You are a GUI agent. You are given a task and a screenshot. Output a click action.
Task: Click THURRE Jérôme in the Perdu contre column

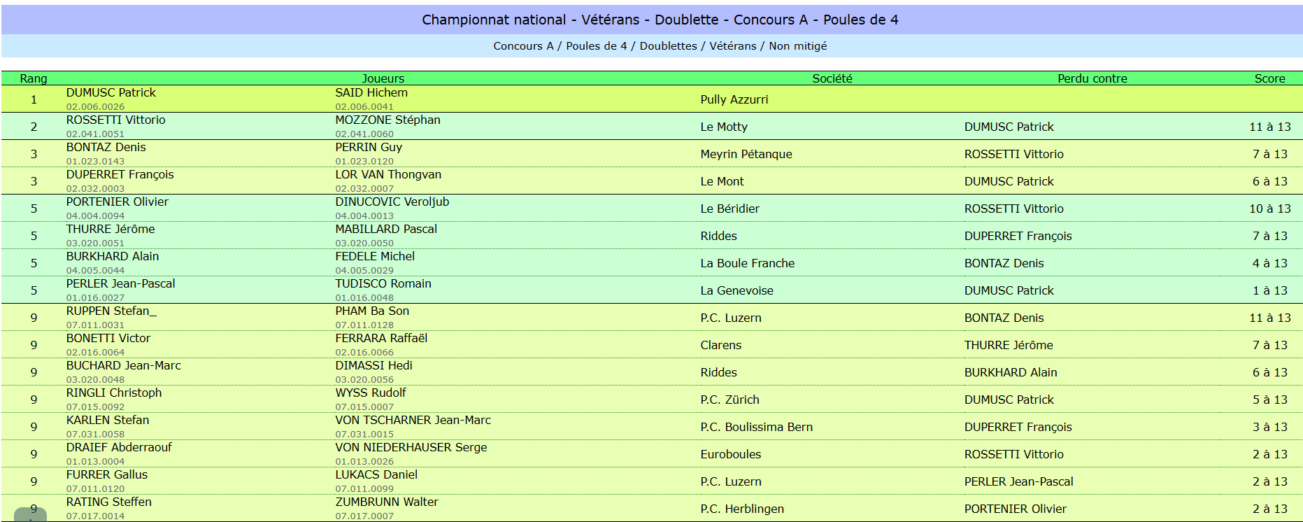[1008, 345]
